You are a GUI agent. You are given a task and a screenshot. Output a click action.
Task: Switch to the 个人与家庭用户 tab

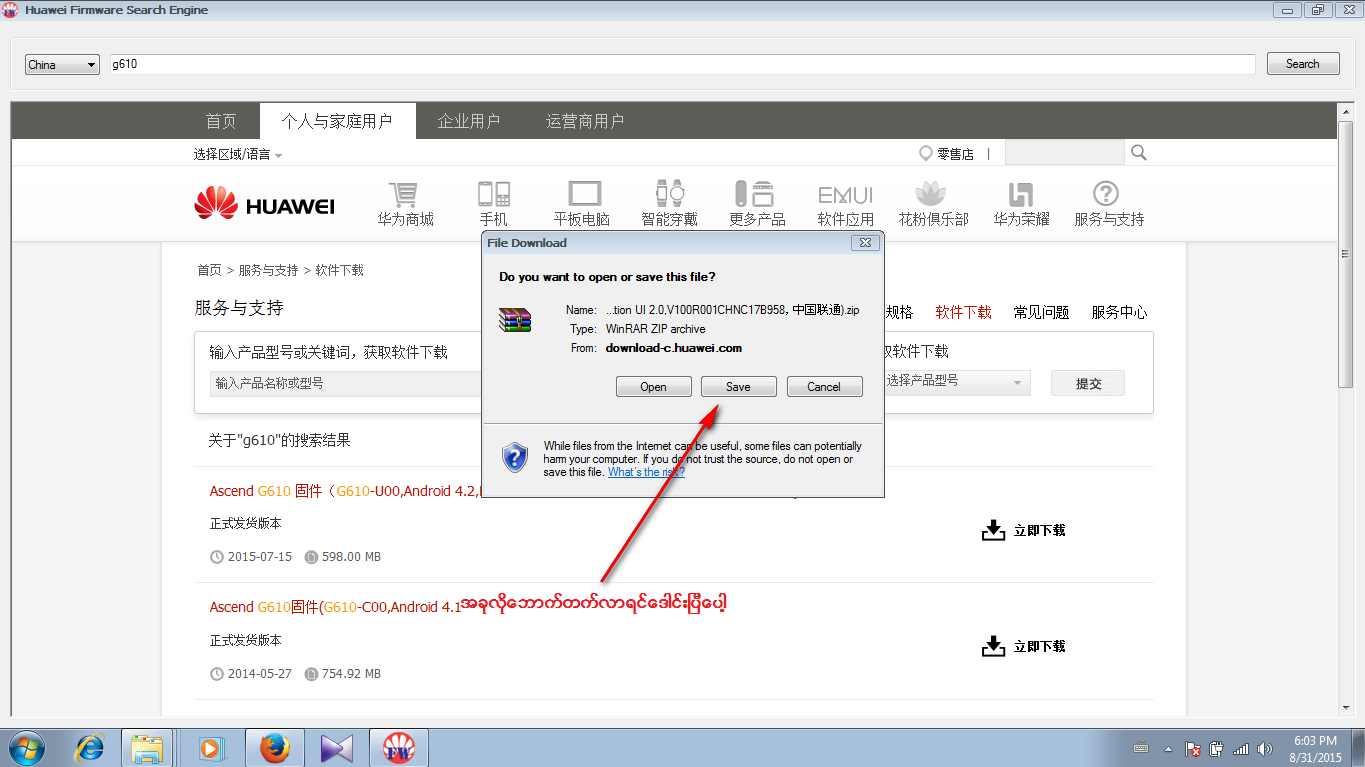(337, 121)
